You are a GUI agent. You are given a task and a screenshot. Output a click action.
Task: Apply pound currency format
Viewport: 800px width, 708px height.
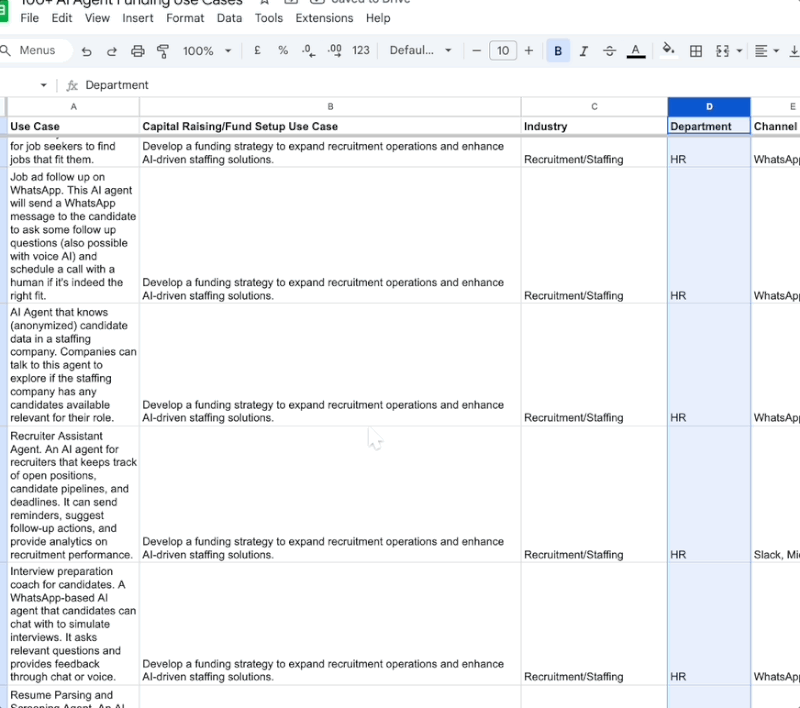point(257,51)
